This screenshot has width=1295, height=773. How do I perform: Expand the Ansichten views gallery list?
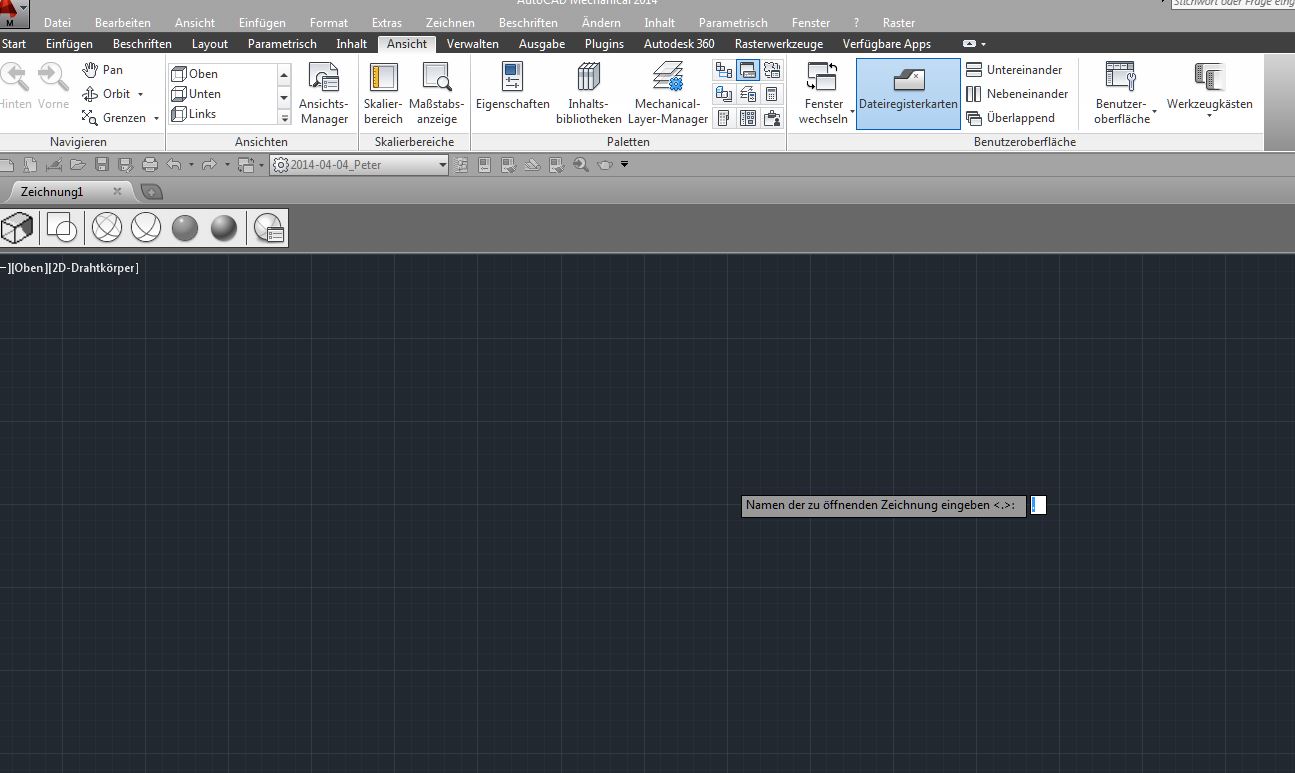284,118
